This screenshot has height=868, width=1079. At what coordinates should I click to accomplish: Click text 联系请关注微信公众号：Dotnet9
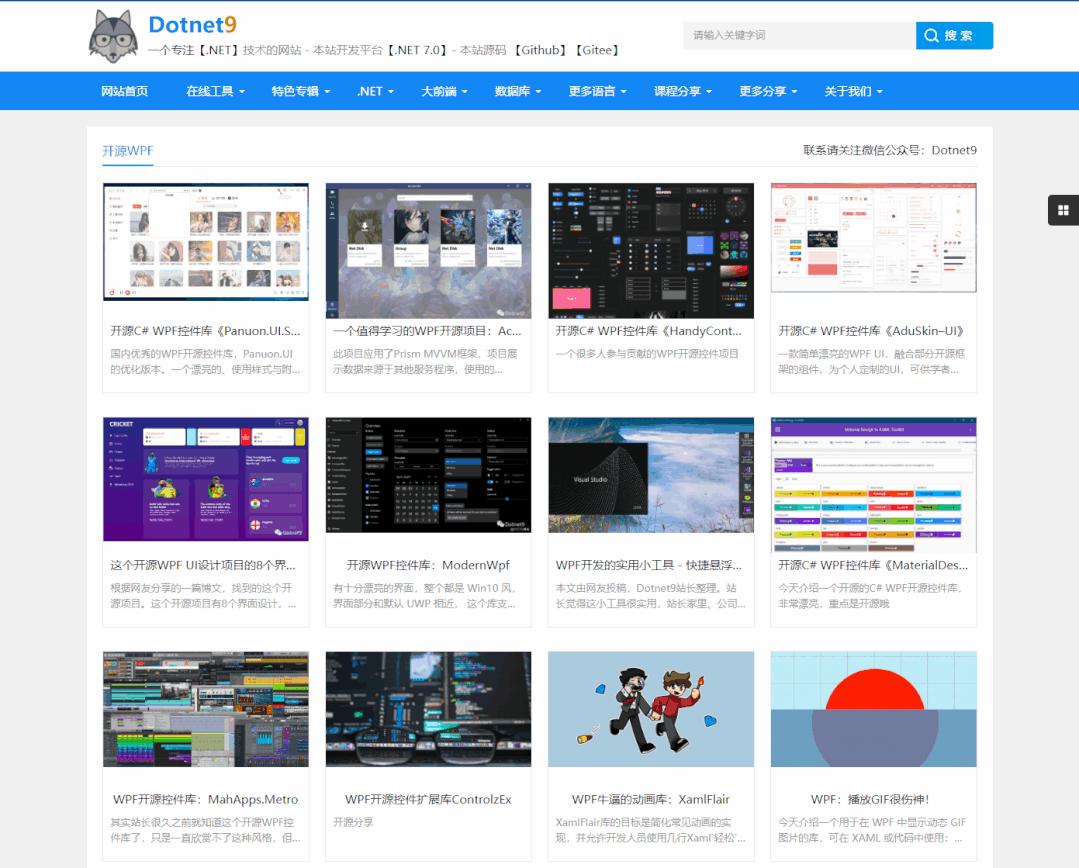click(x=890, y=150)
